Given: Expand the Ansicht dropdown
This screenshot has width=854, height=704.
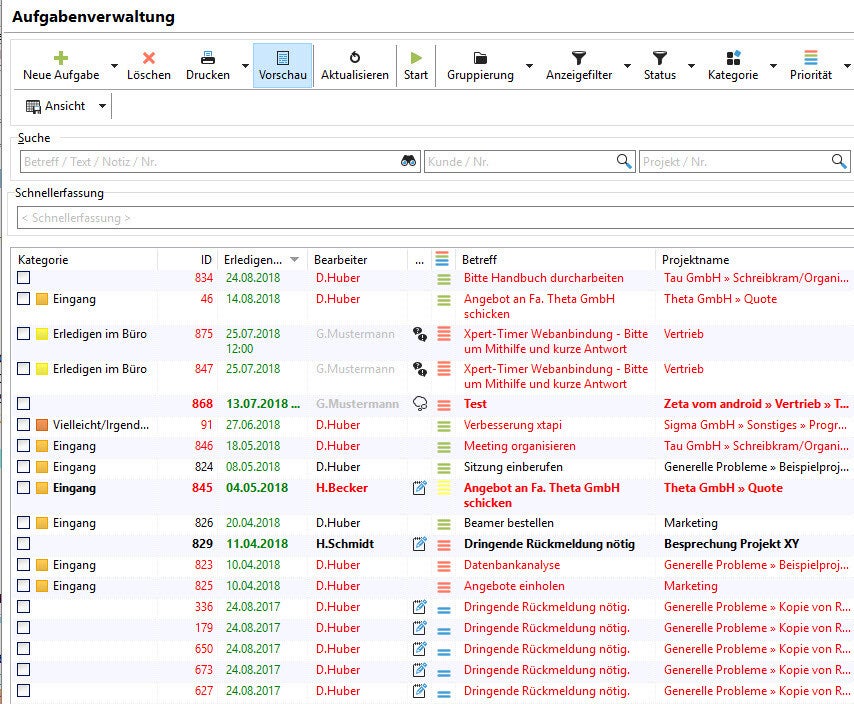Looking at the screenshot, I should (x=102, y=106).
